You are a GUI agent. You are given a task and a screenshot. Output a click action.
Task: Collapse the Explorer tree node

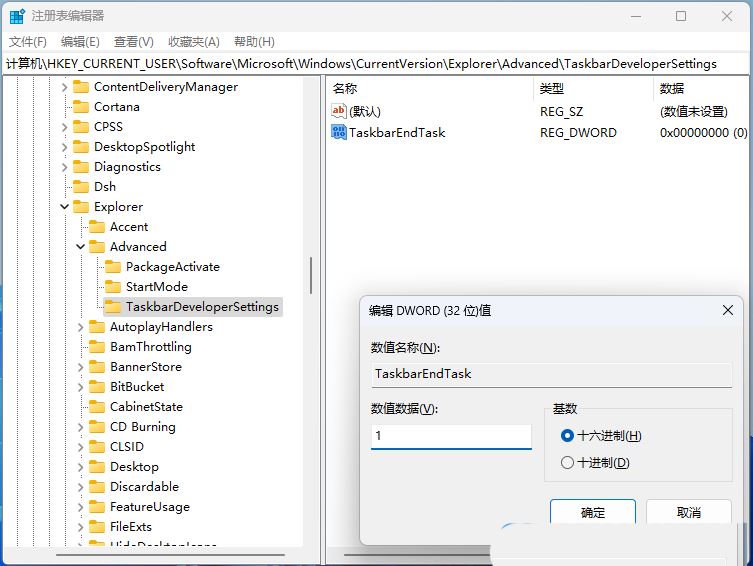[x=65, y=207]
